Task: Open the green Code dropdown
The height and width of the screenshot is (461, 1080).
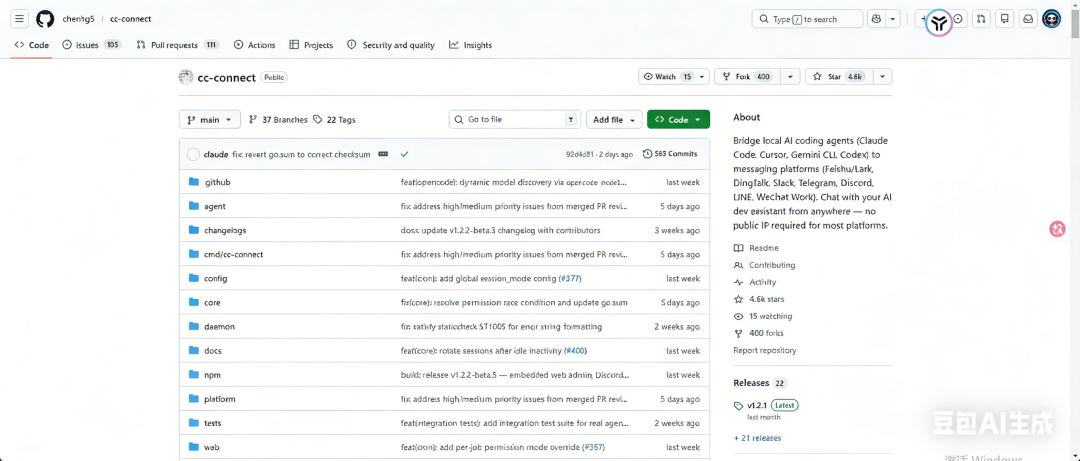Action: (678, 120)
